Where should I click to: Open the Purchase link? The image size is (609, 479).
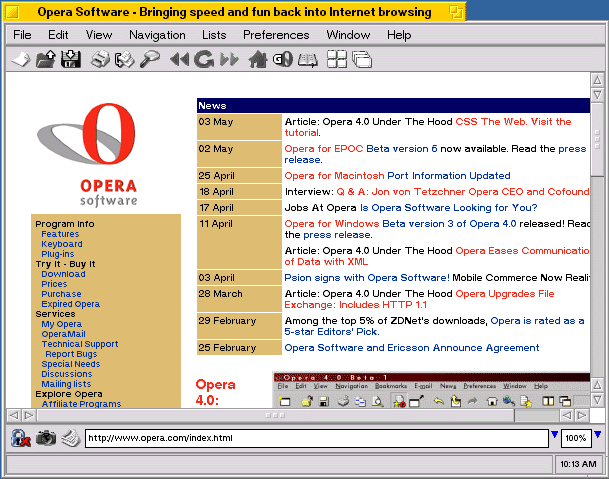coord(61,294)
